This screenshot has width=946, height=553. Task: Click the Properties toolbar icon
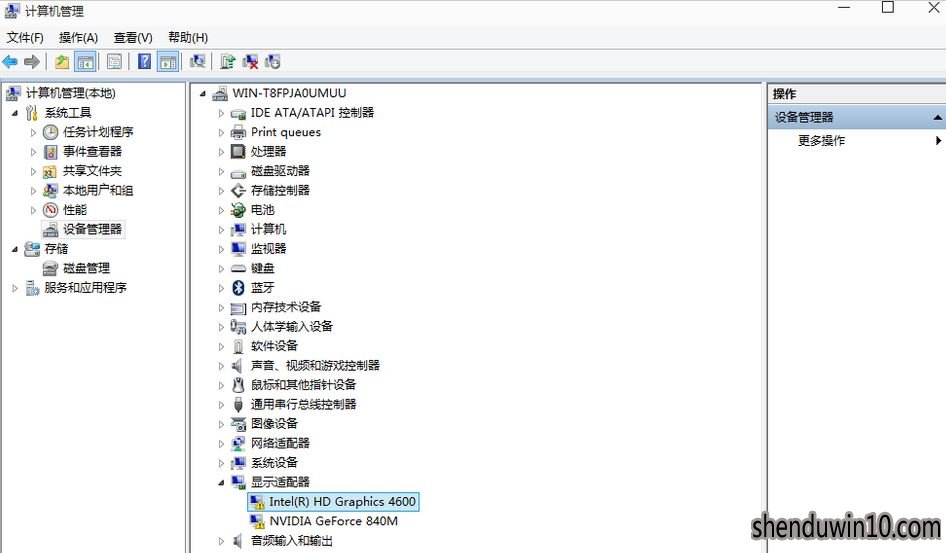[x=114, y=62]
